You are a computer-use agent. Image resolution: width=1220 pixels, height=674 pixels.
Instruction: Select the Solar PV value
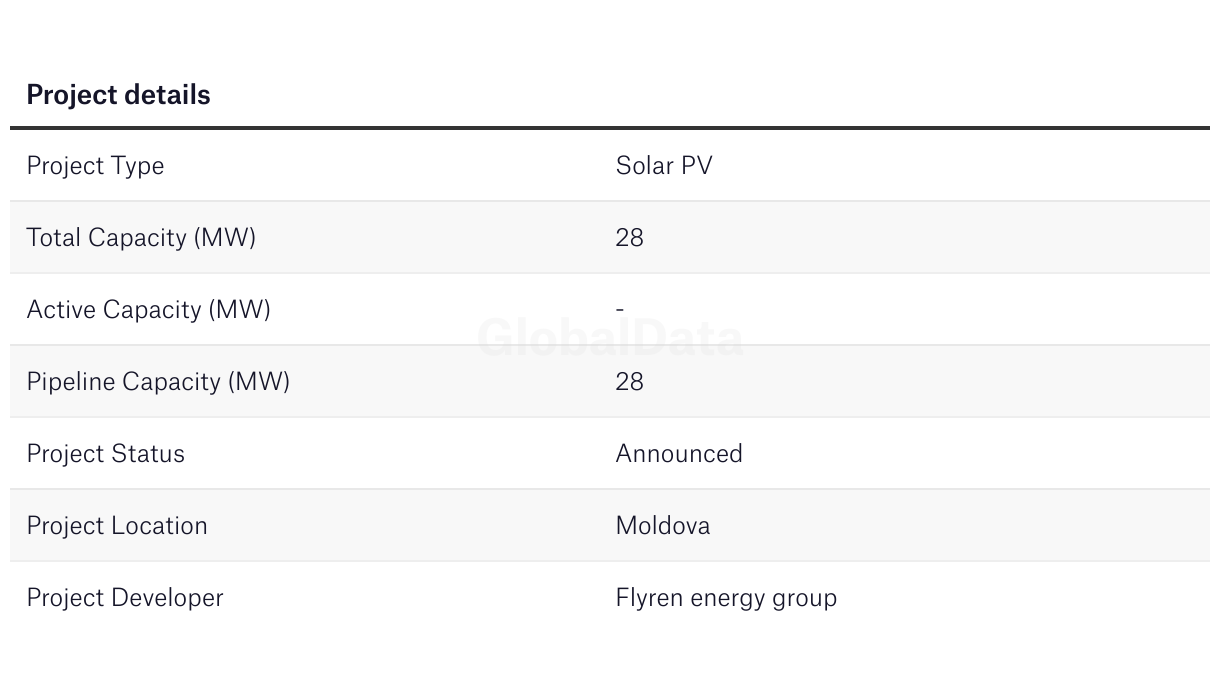(x=664, y=166)
